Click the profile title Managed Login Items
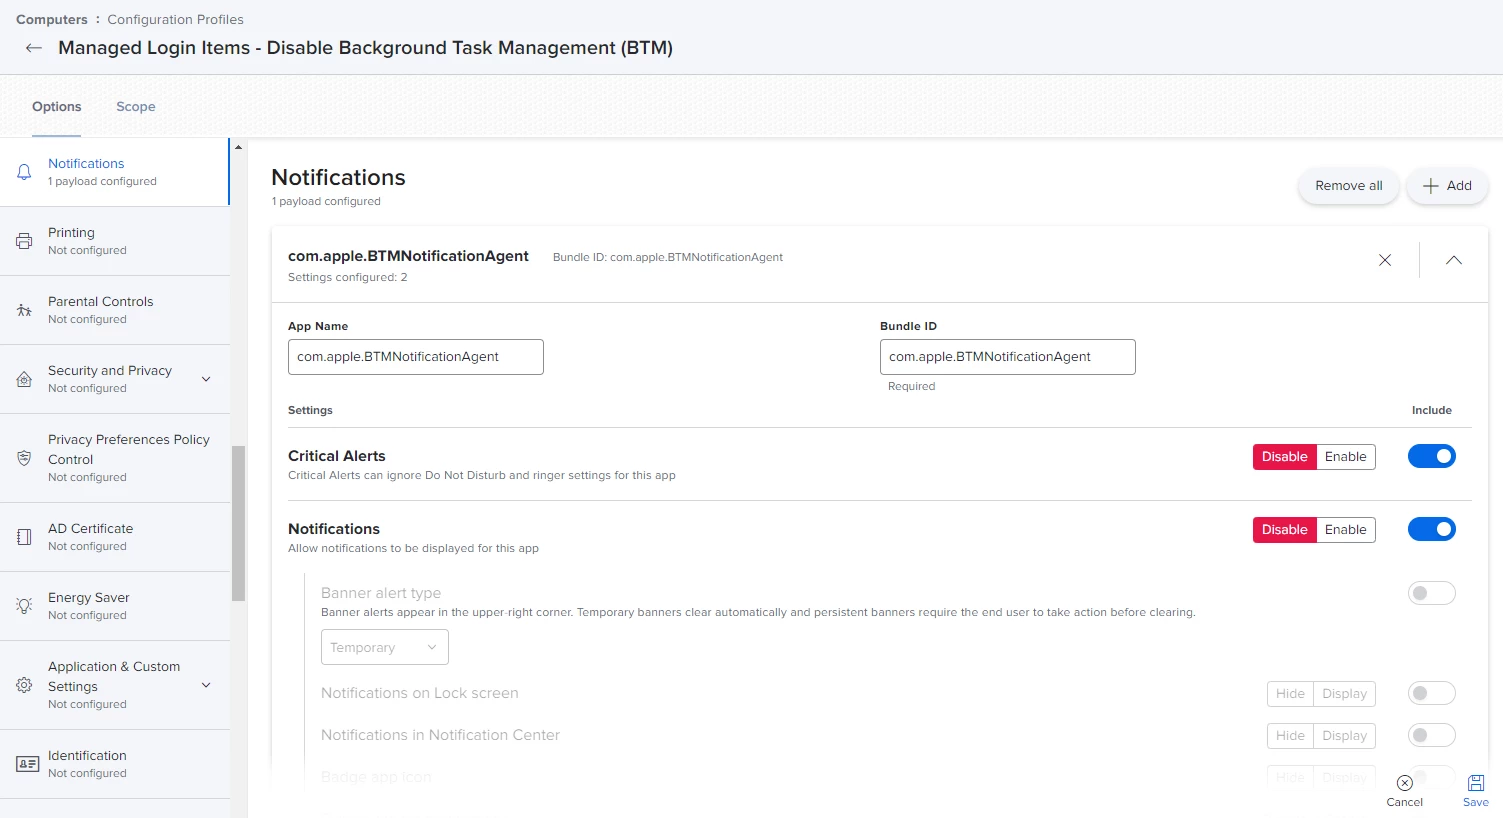 point(366,48)
